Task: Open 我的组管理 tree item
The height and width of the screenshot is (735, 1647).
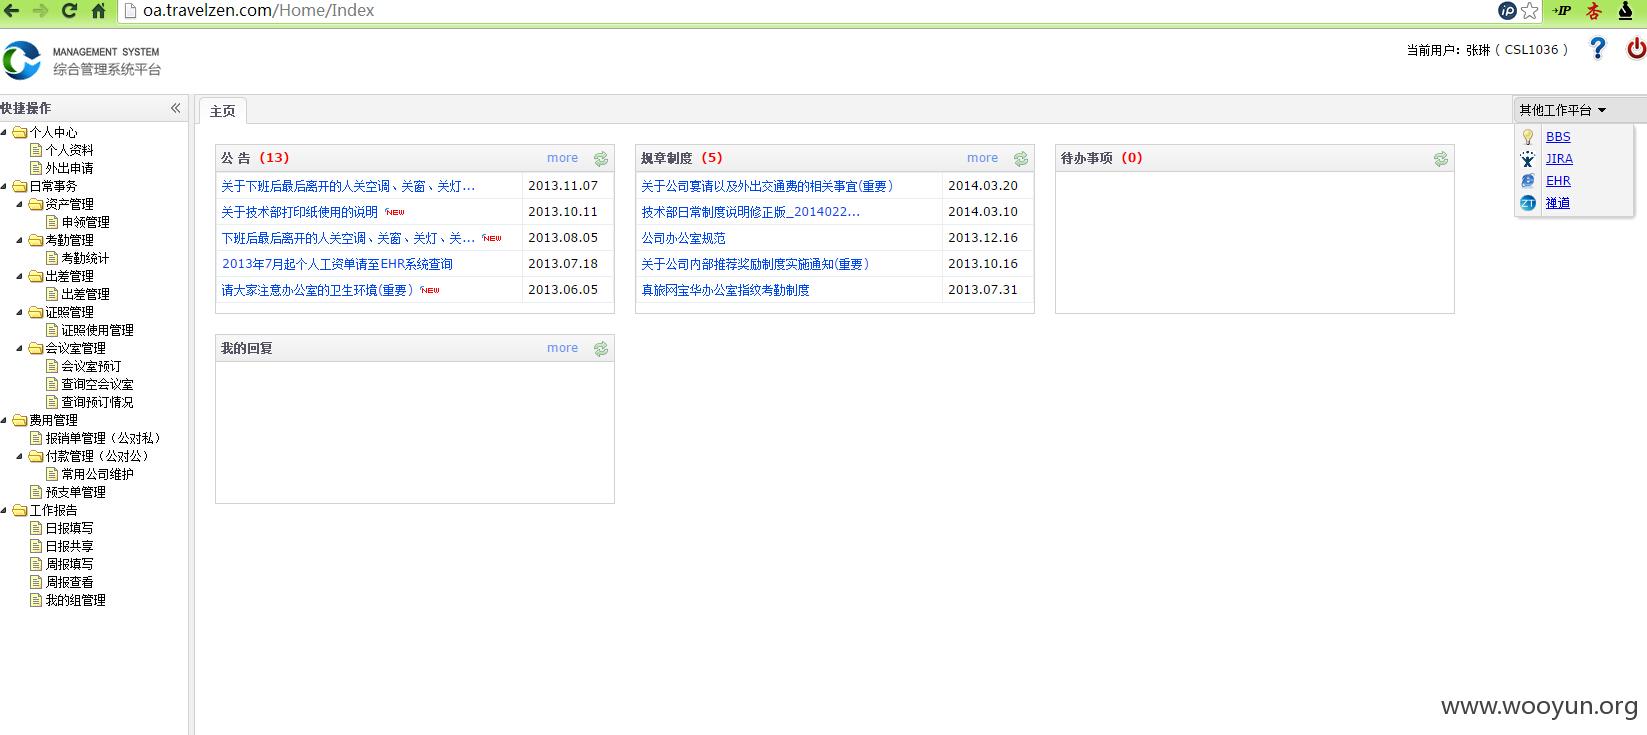Action: coord(75,600)
